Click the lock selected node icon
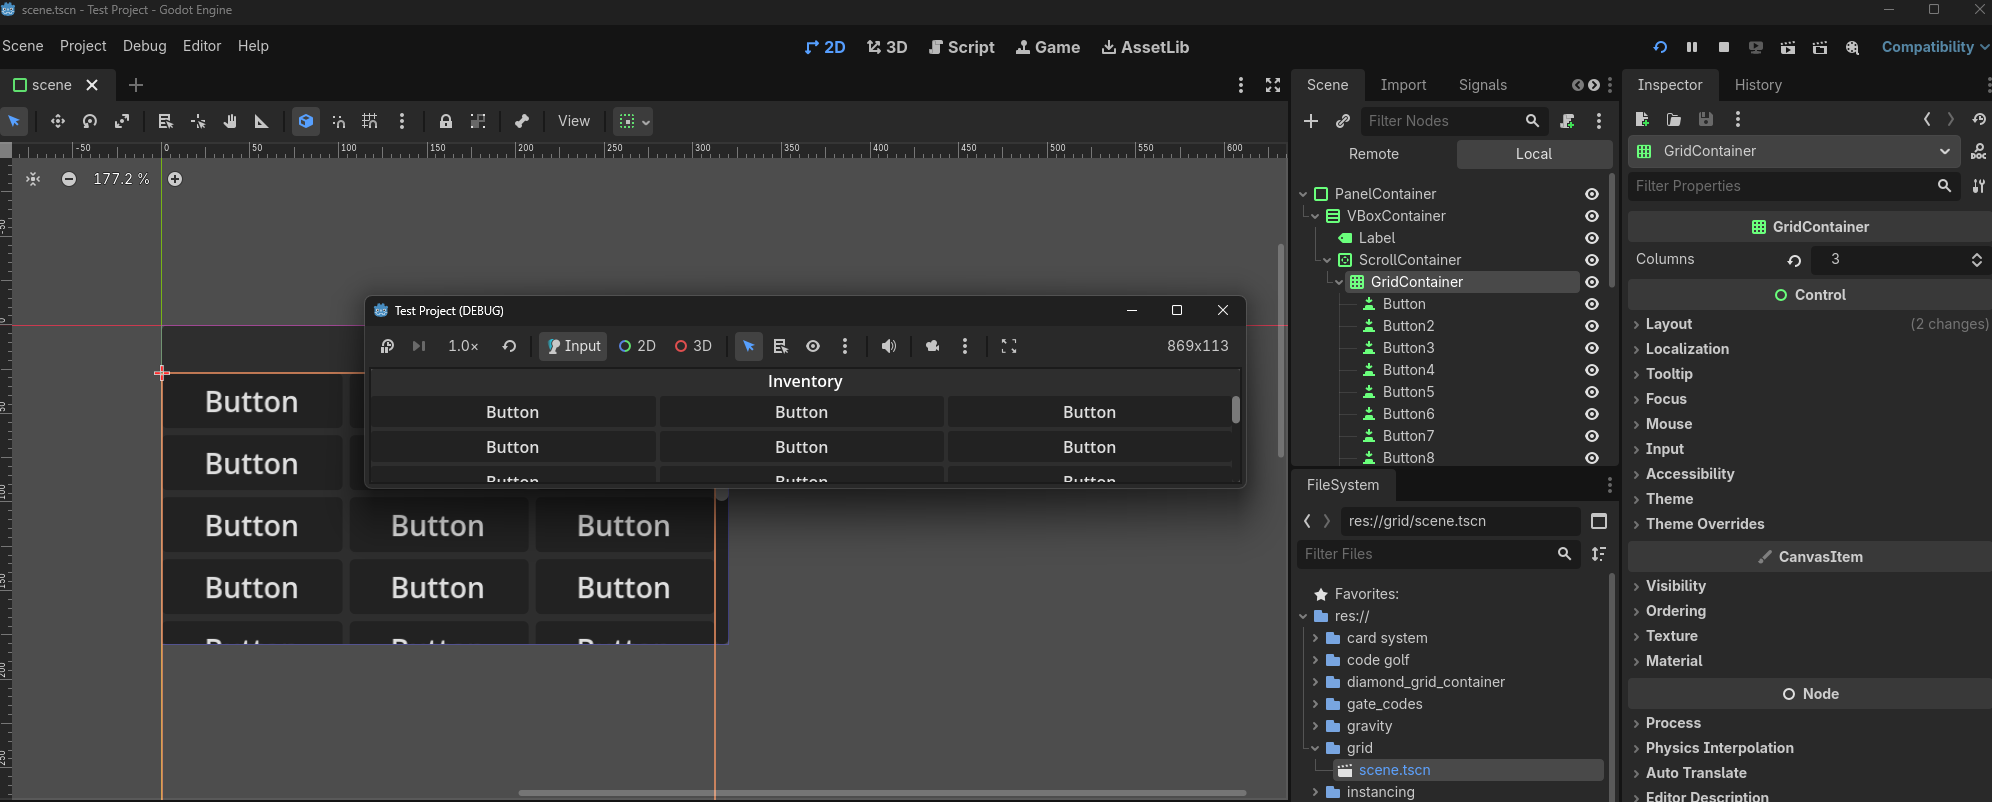1992x802 pixels. 446,121
